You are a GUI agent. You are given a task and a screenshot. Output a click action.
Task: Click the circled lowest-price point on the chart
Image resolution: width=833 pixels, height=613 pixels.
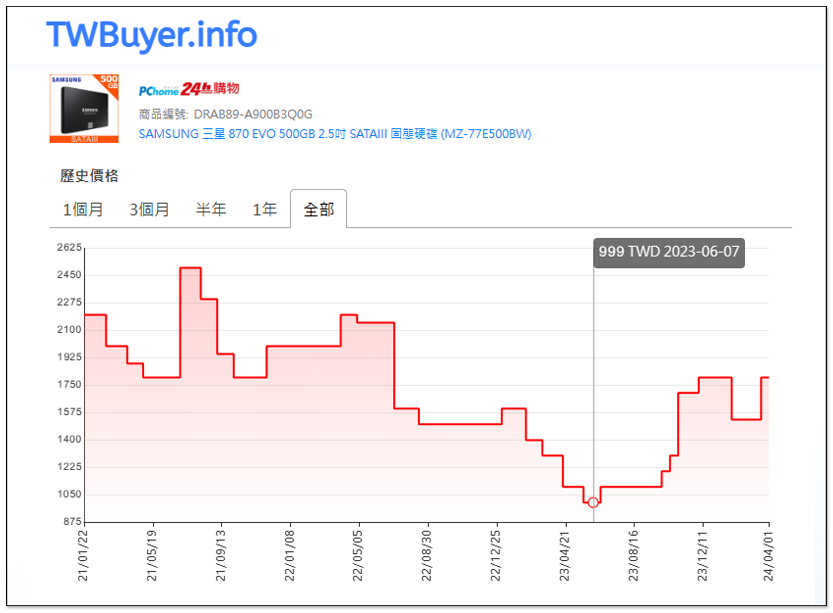point(593,502)
